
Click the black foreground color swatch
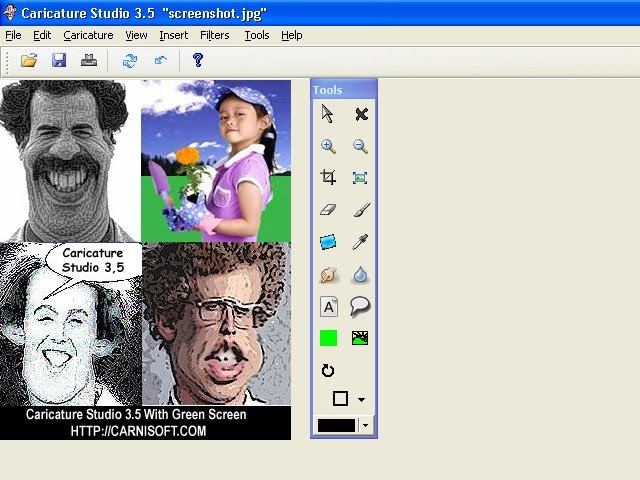[x=336, y=425]
